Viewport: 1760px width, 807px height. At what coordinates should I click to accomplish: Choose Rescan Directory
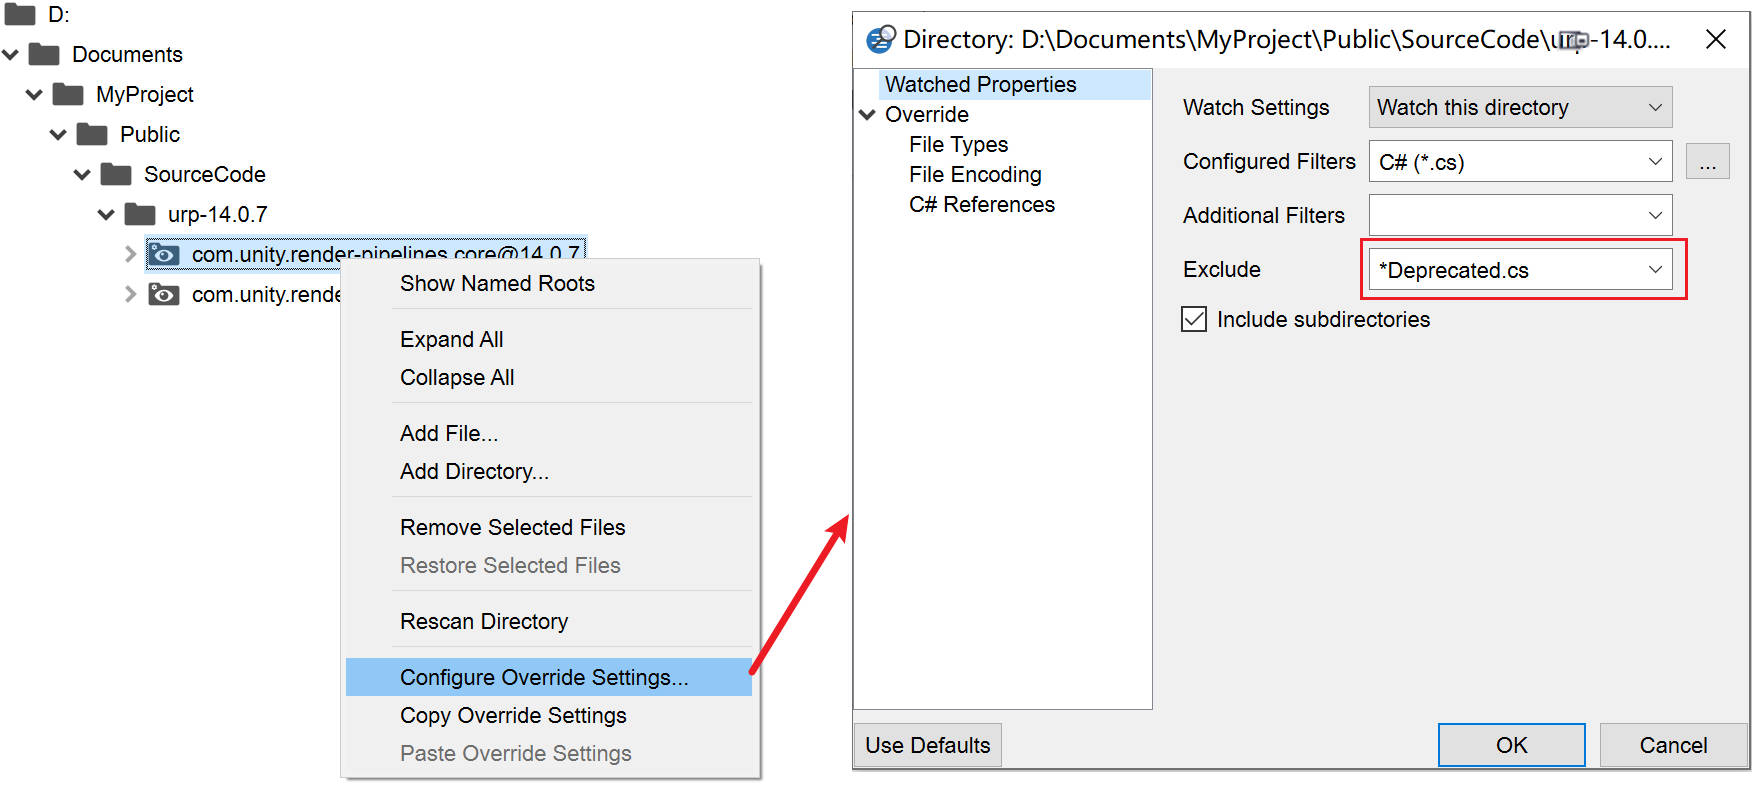(x=549, y=622)
